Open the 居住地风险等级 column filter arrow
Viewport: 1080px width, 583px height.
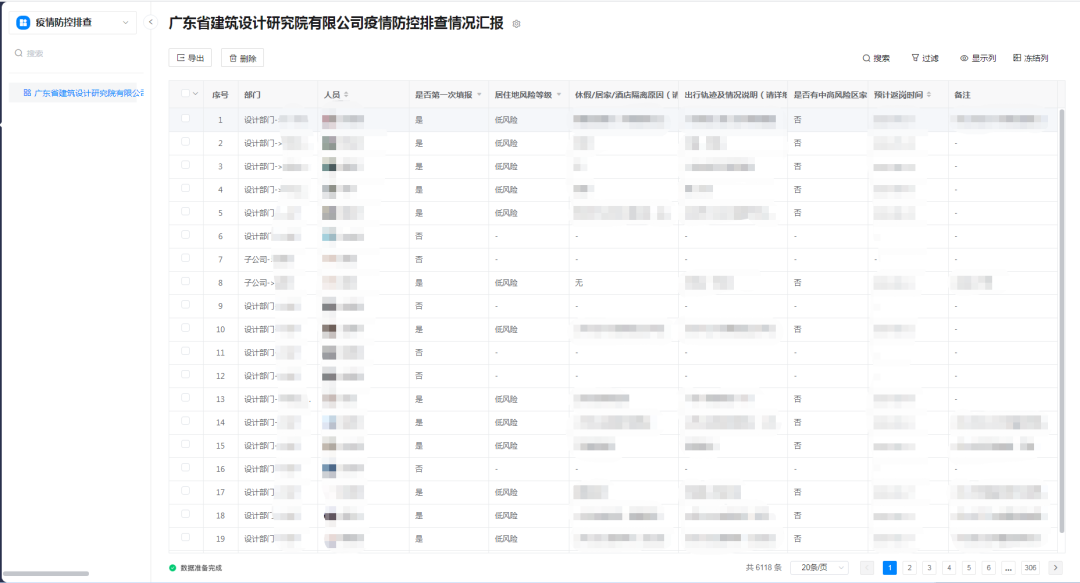(x=559, y=94)
